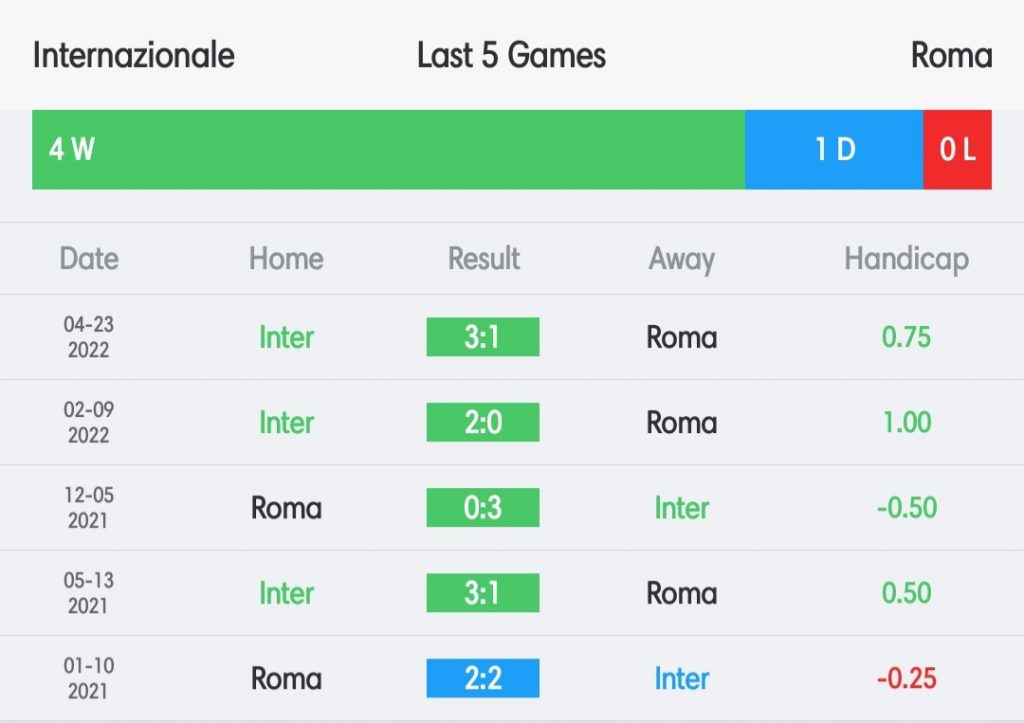This screenshot has width=1024, height=723.
Task: Click the green 4 W wins bar
Action: (389, 150)
